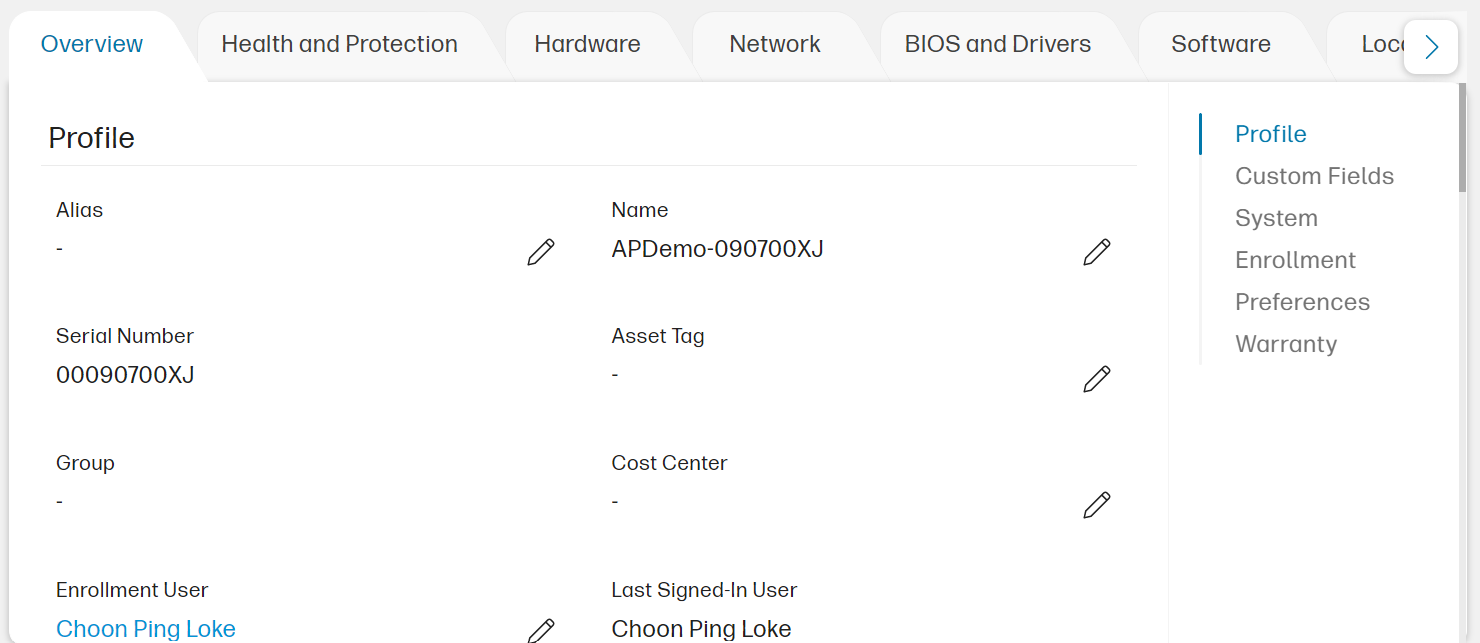The image size is (1480, 643).
Task: Go to Preferences section
Action: (x=1302, y=302)
